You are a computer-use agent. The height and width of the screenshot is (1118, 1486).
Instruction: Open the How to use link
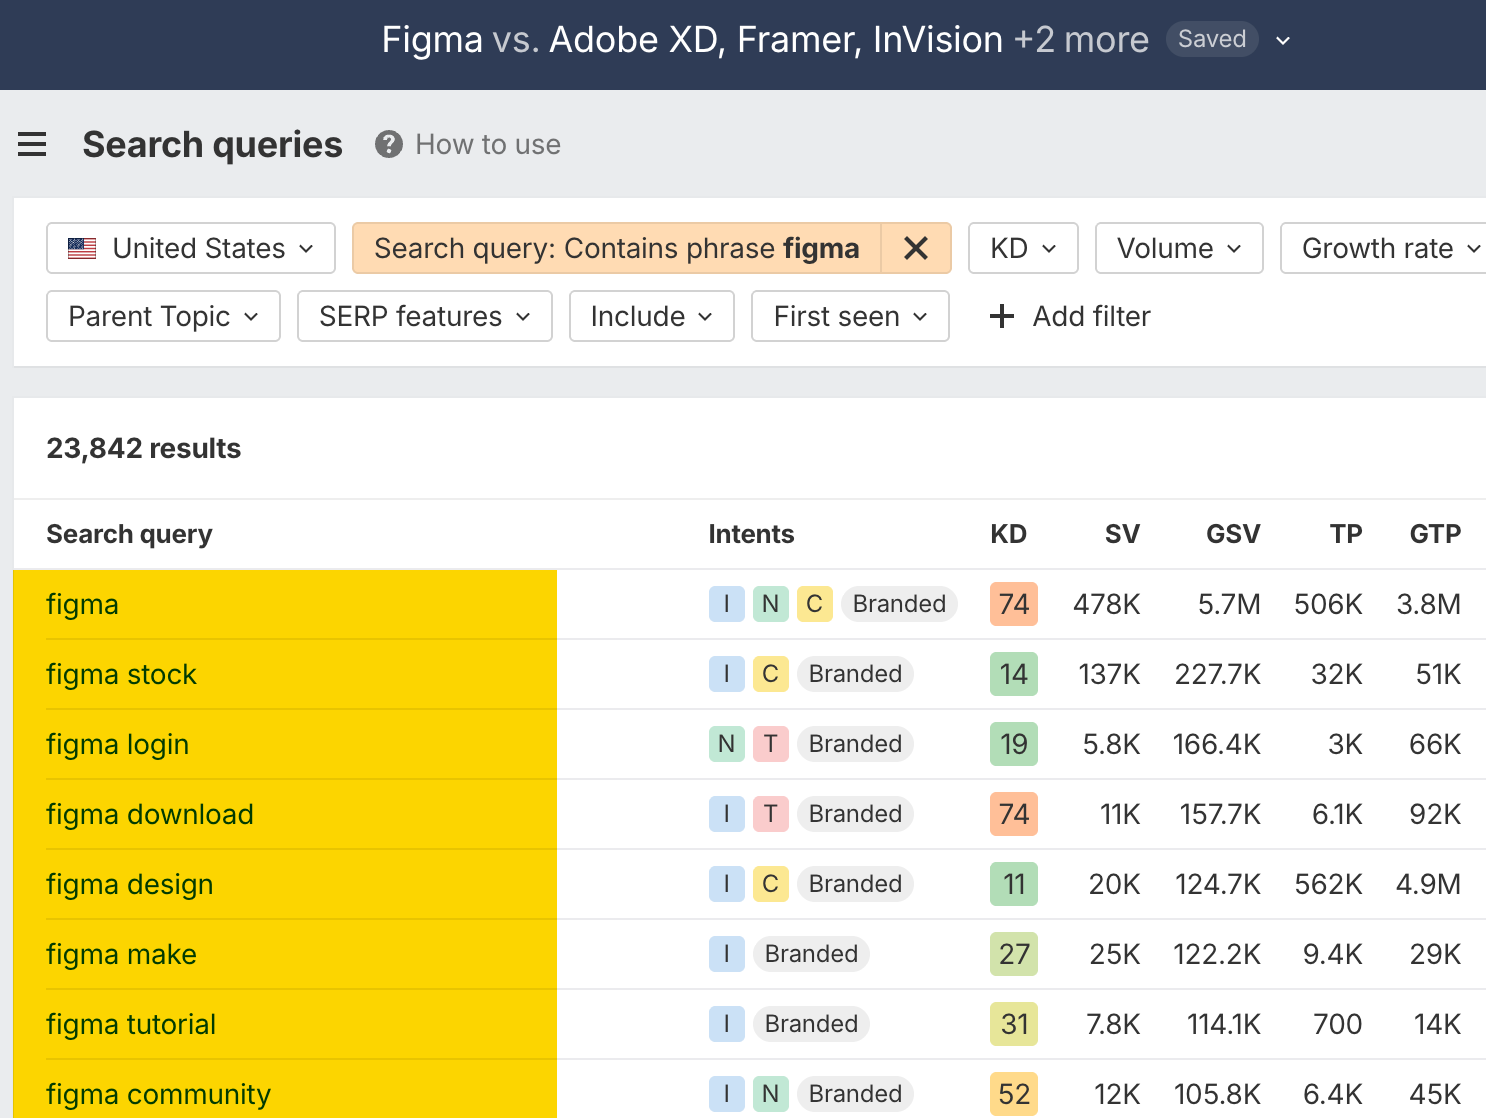488,145
